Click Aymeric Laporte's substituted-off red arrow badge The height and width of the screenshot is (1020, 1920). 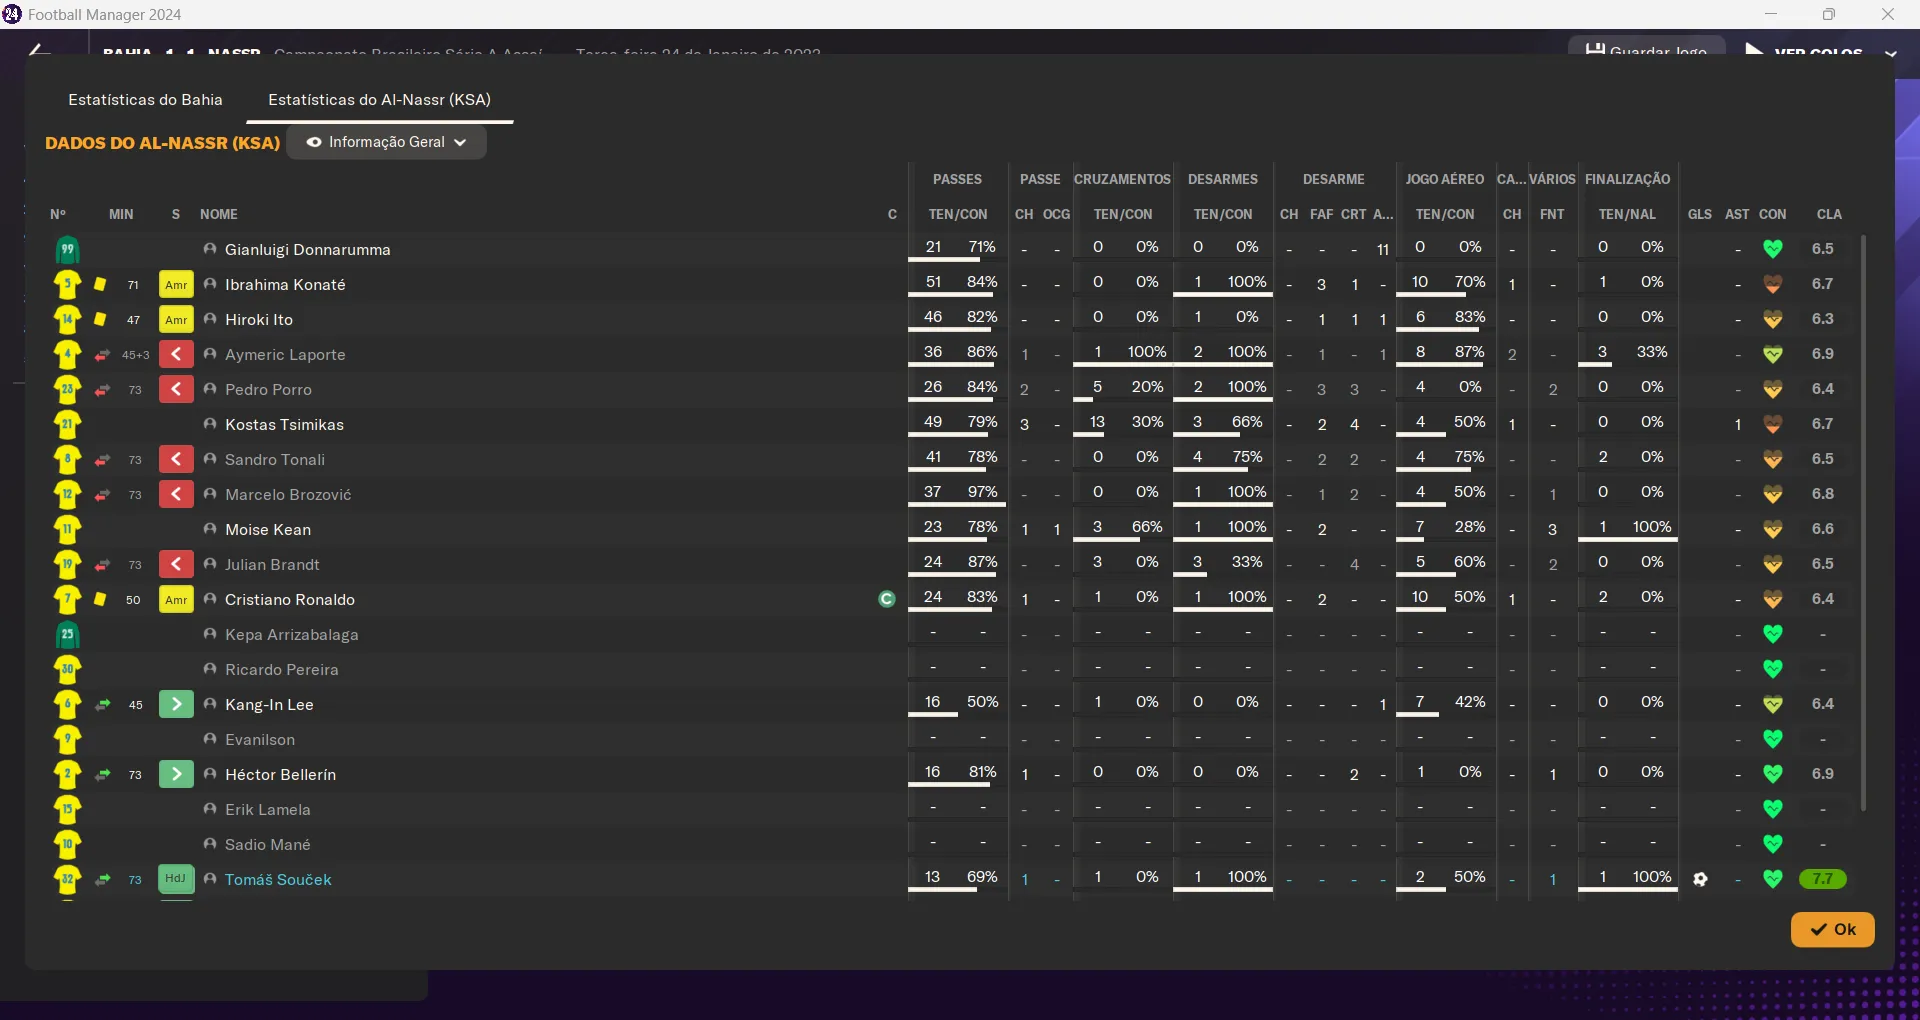coord(176,355)
